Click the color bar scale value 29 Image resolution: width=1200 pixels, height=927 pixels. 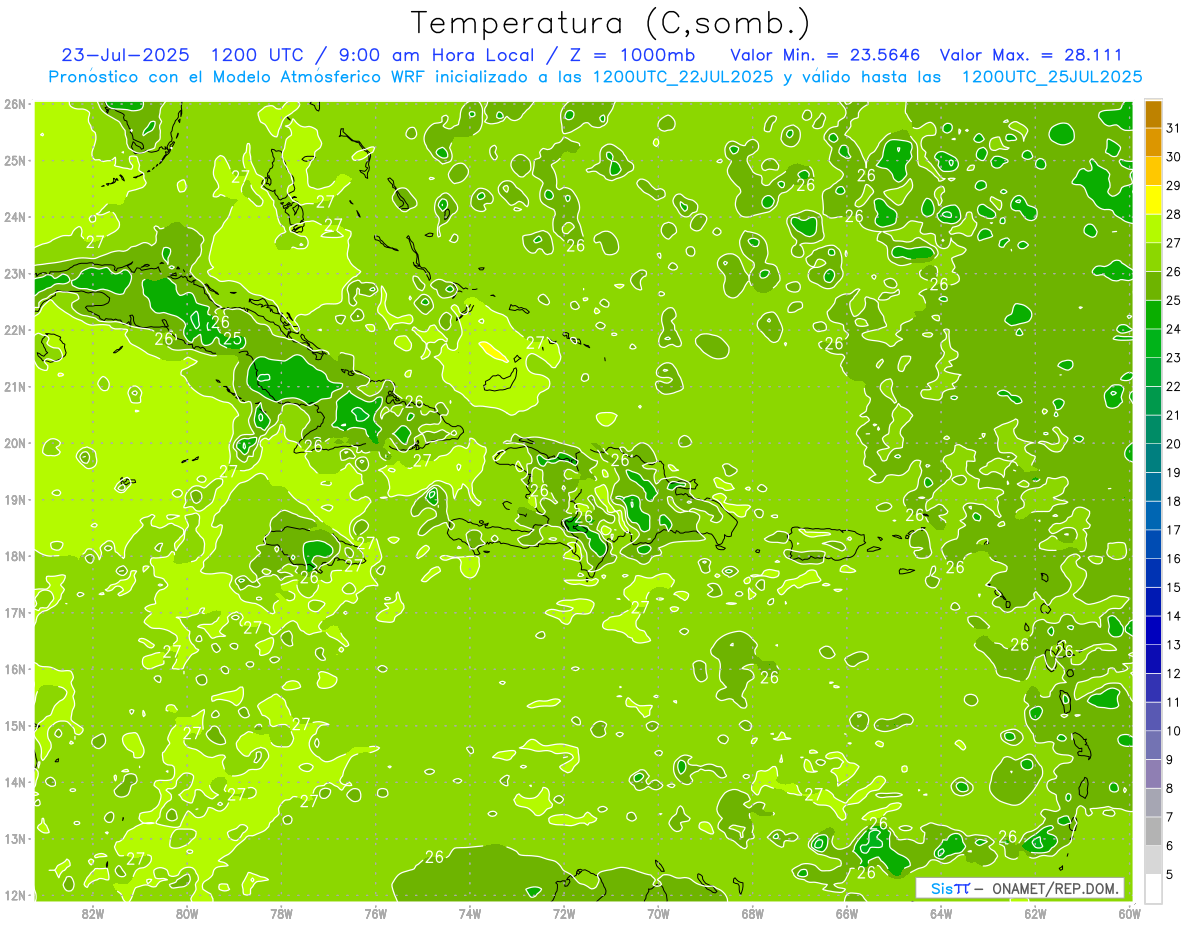coord(1174,186)
